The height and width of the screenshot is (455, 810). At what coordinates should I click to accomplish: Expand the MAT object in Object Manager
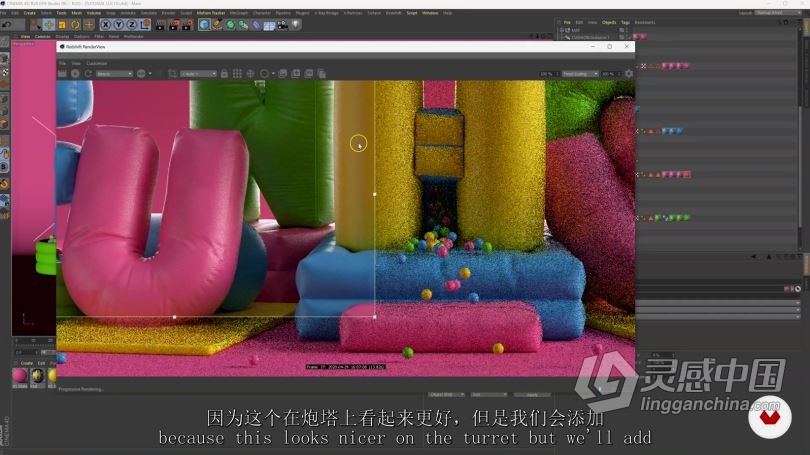coord(562,30)
